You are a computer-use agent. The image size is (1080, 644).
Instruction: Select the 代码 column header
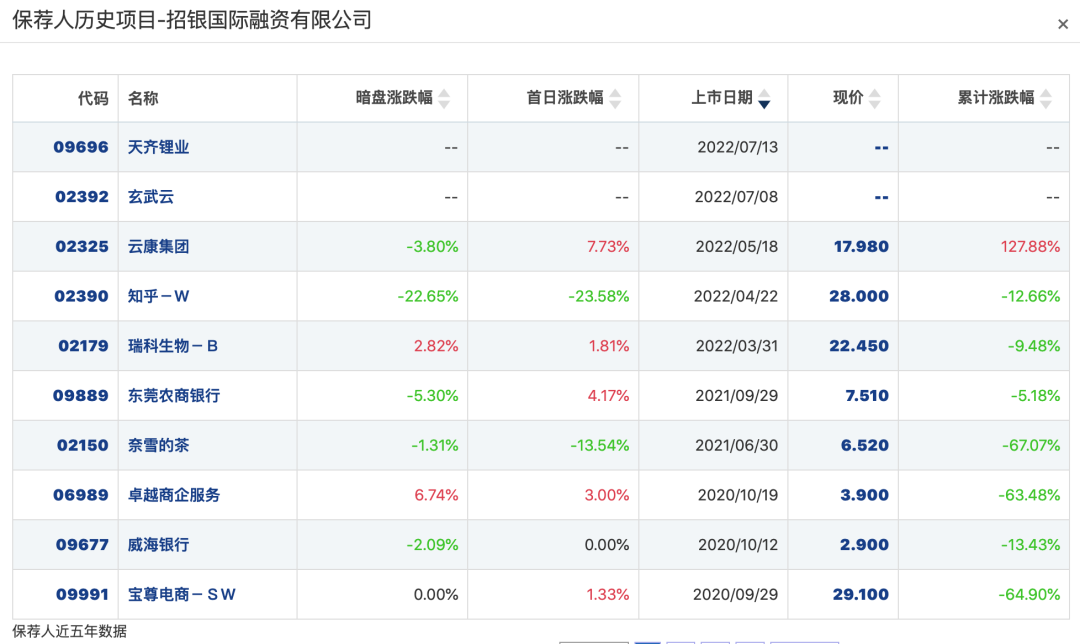tap(93, 98)
